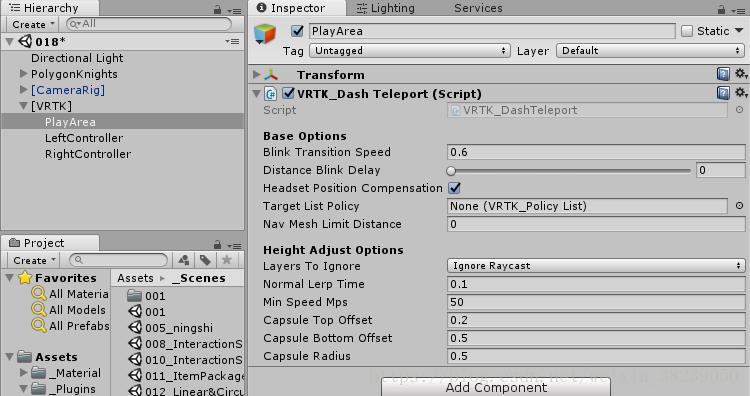Open Transform component gear settings menu

pos(741,74)
